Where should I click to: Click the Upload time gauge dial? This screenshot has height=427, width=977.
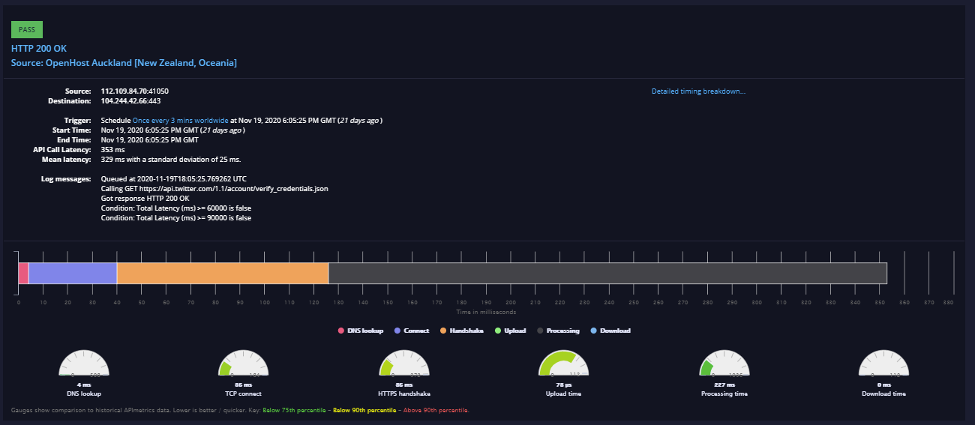tap(564, 363)
